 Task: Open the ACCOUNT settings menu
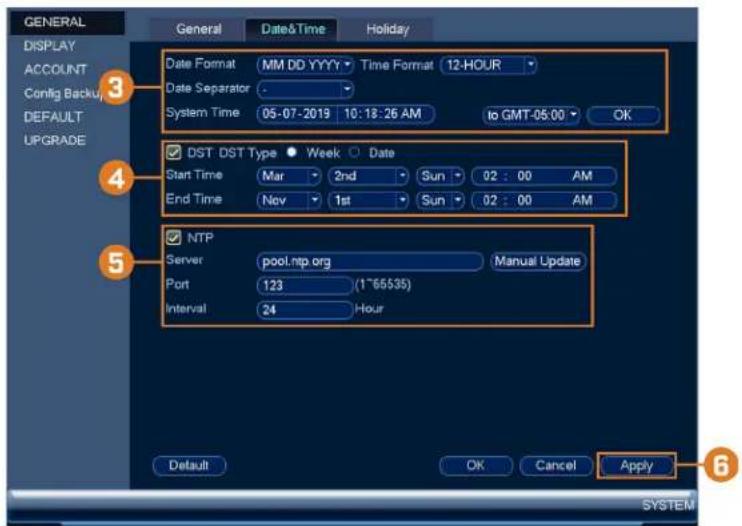[x=55, y=70]
